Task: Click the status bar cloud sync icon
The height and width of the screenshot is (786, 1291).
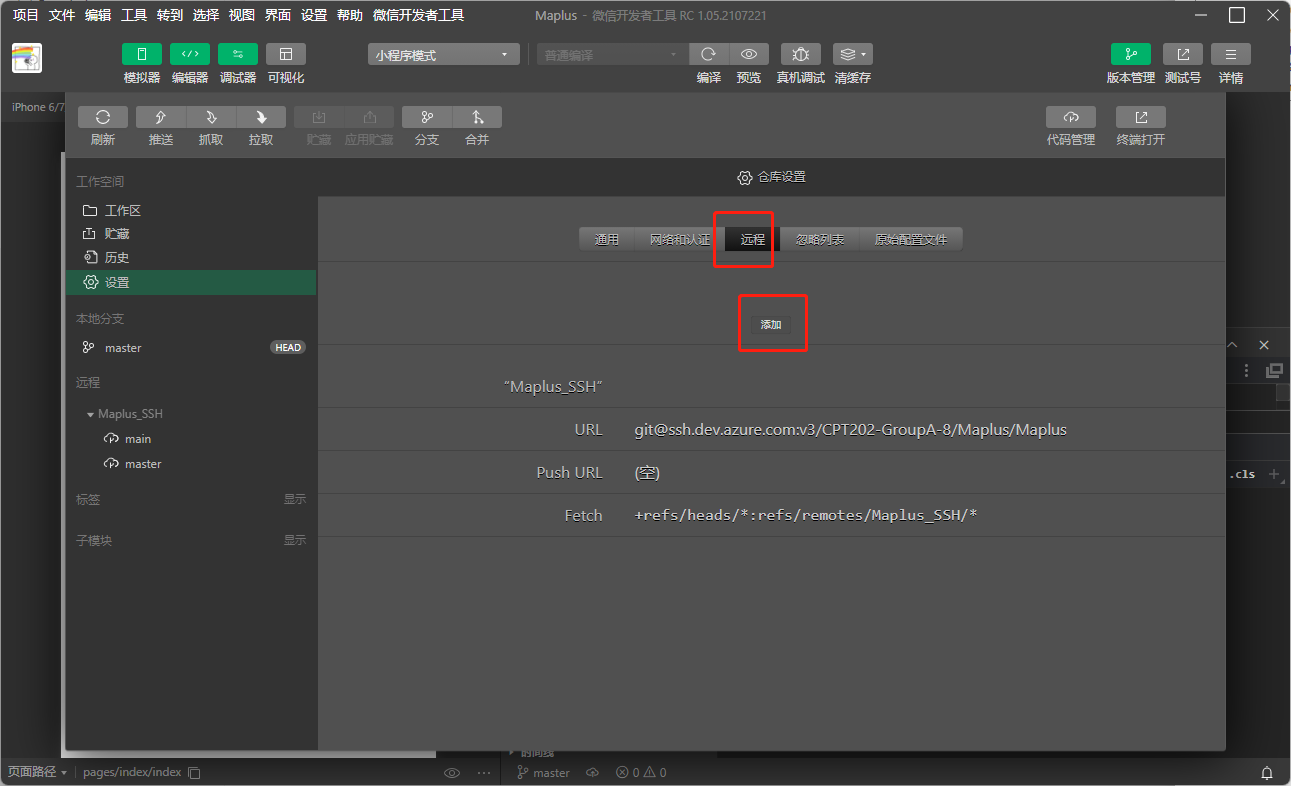Action: [592, 773]
